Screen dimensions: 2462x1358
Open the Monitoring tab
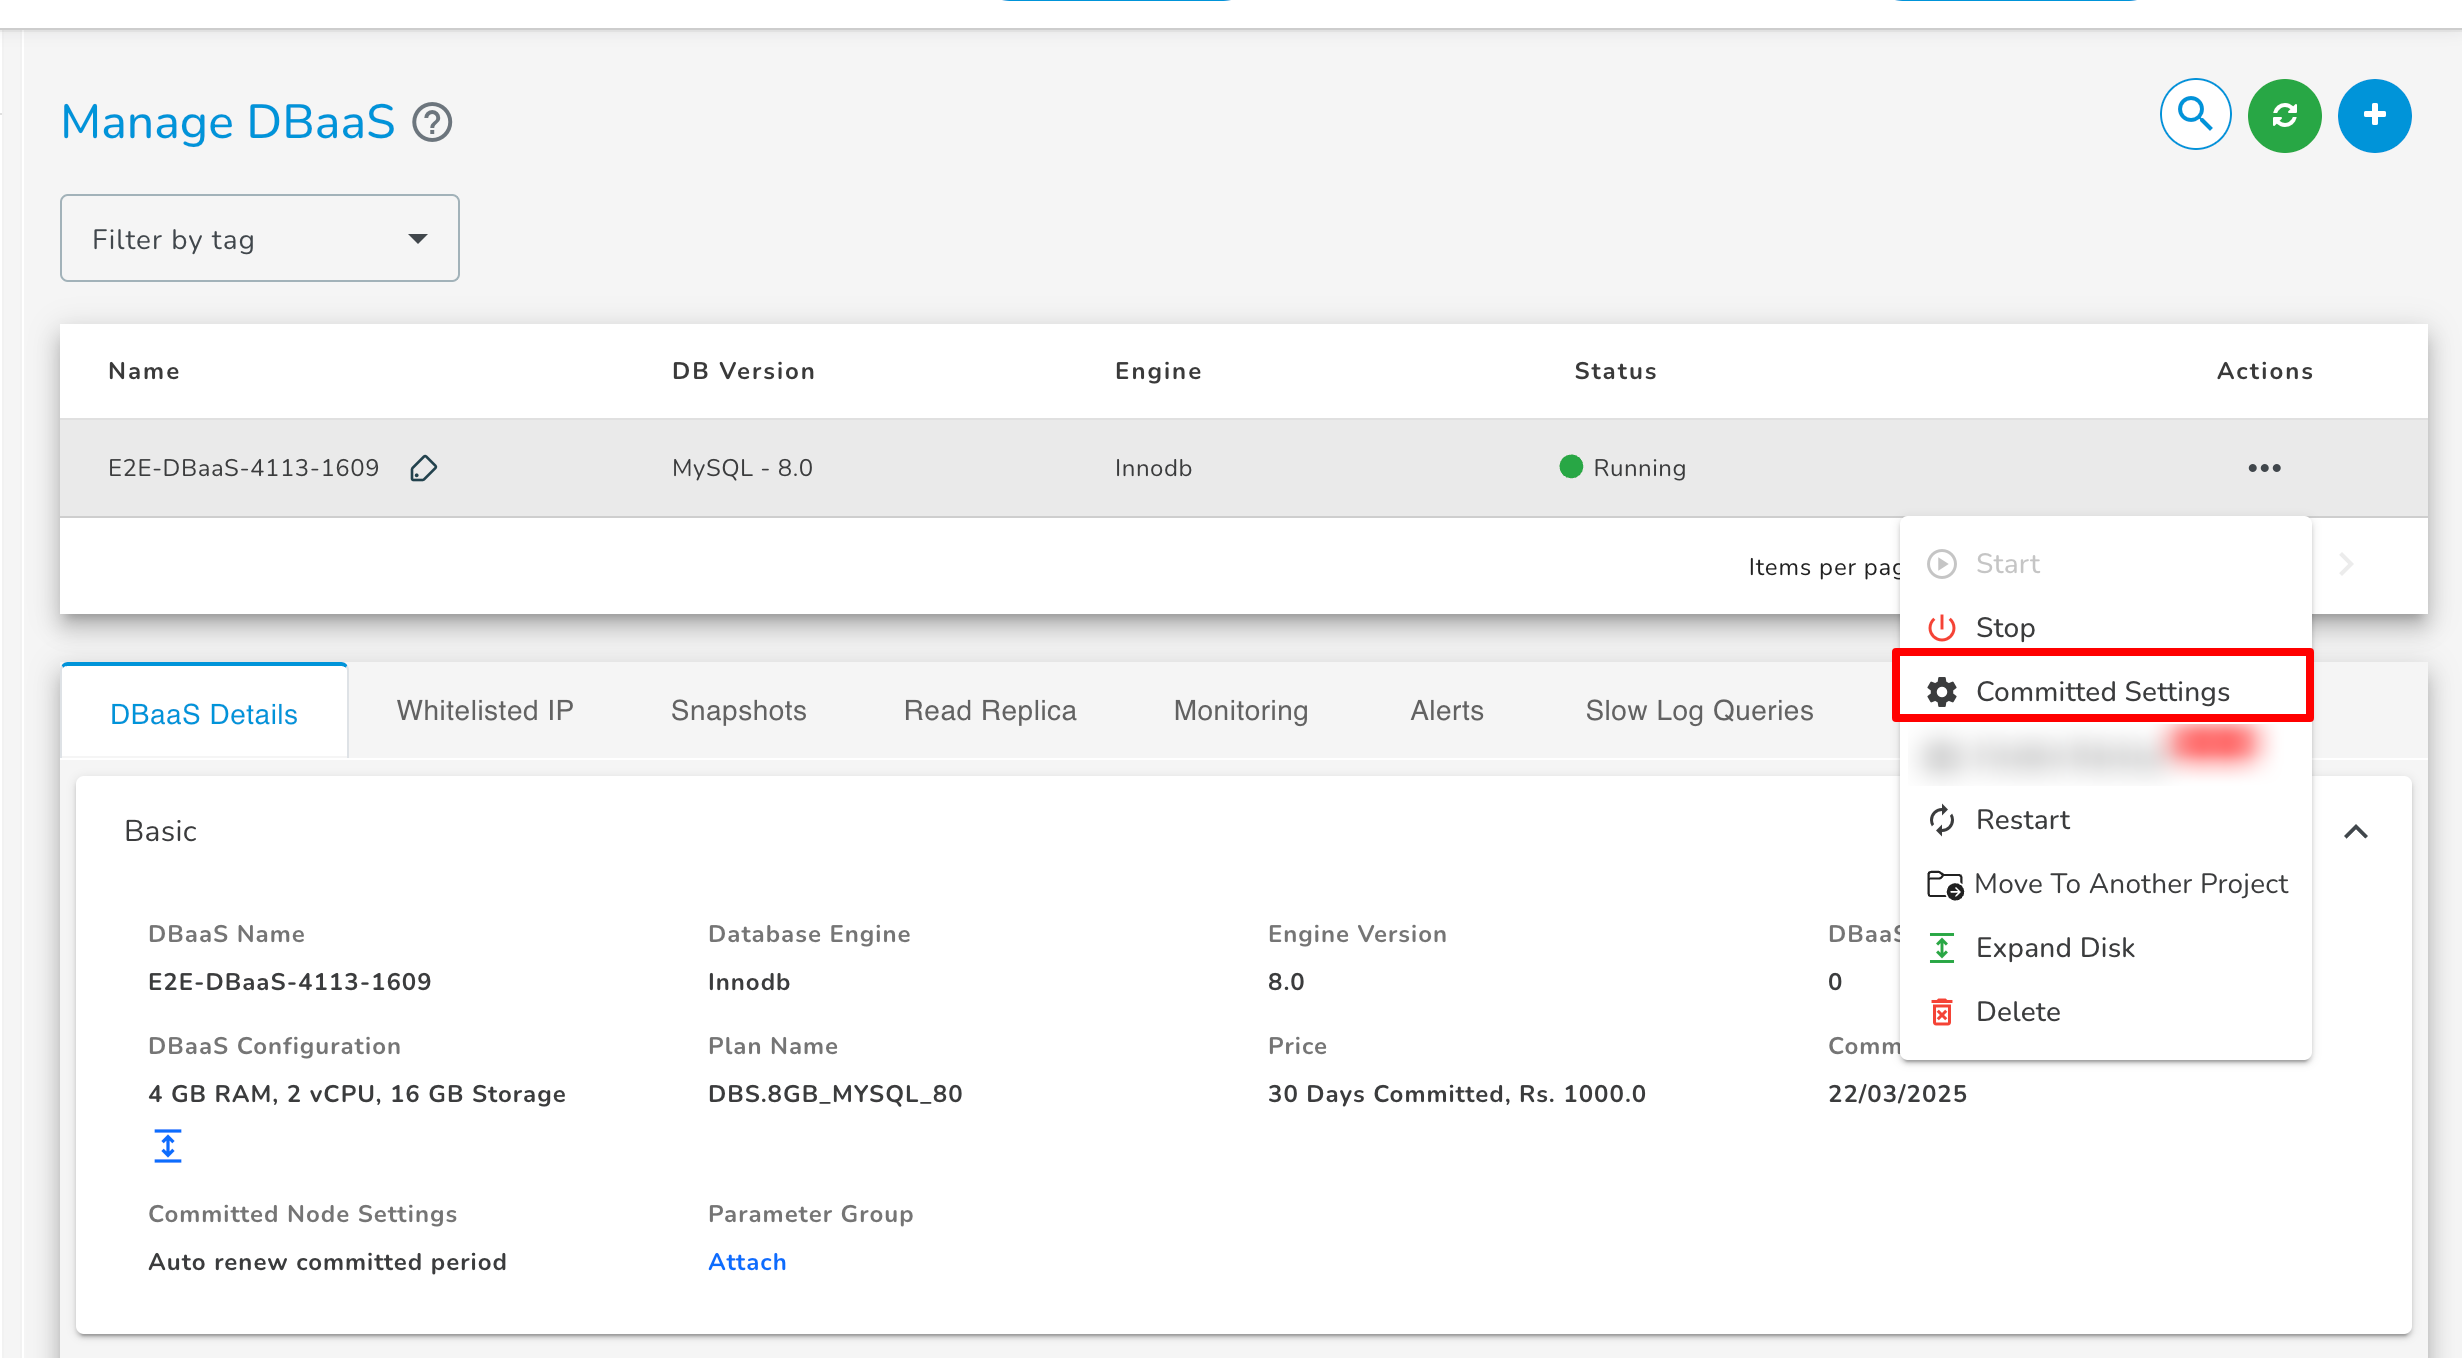click(1241, 710)
